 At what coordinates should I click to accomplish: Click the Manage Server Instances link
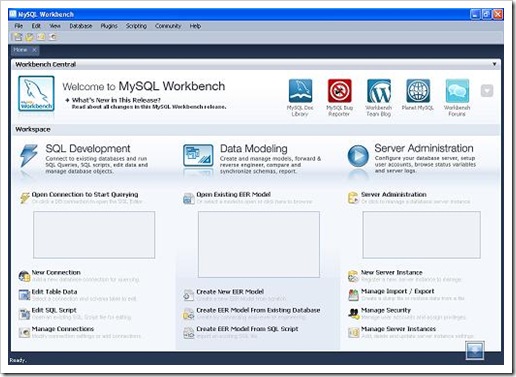tap(398, 329)
